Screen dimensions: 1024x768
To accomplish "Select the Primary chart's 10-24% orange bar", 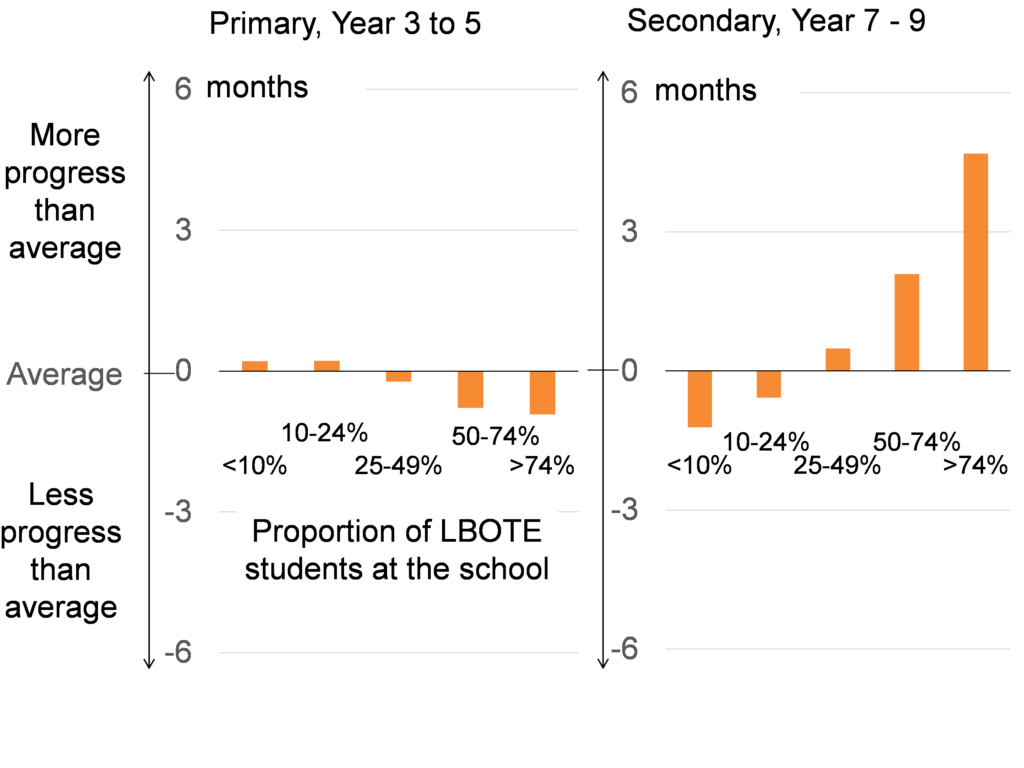I will [x=327, y=366].
